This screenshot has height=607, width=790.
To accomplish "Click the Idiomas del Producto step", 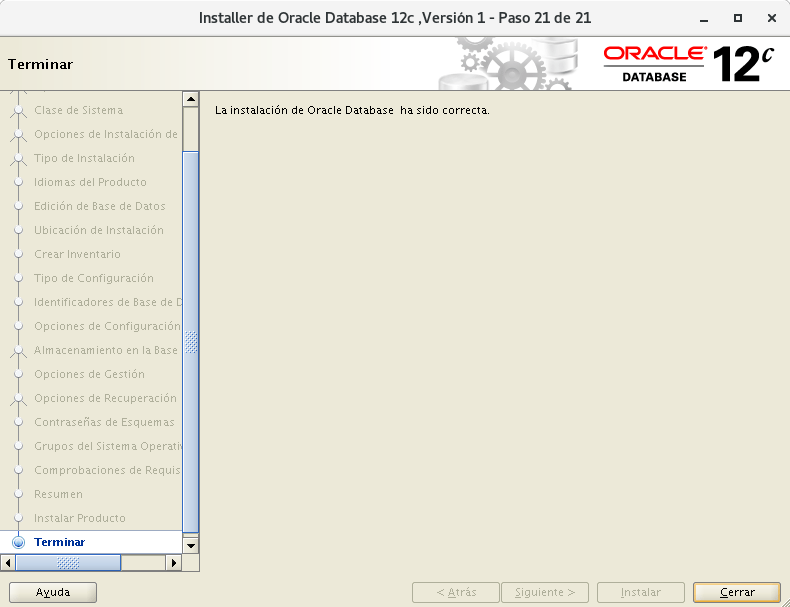I will pos(90,182).
